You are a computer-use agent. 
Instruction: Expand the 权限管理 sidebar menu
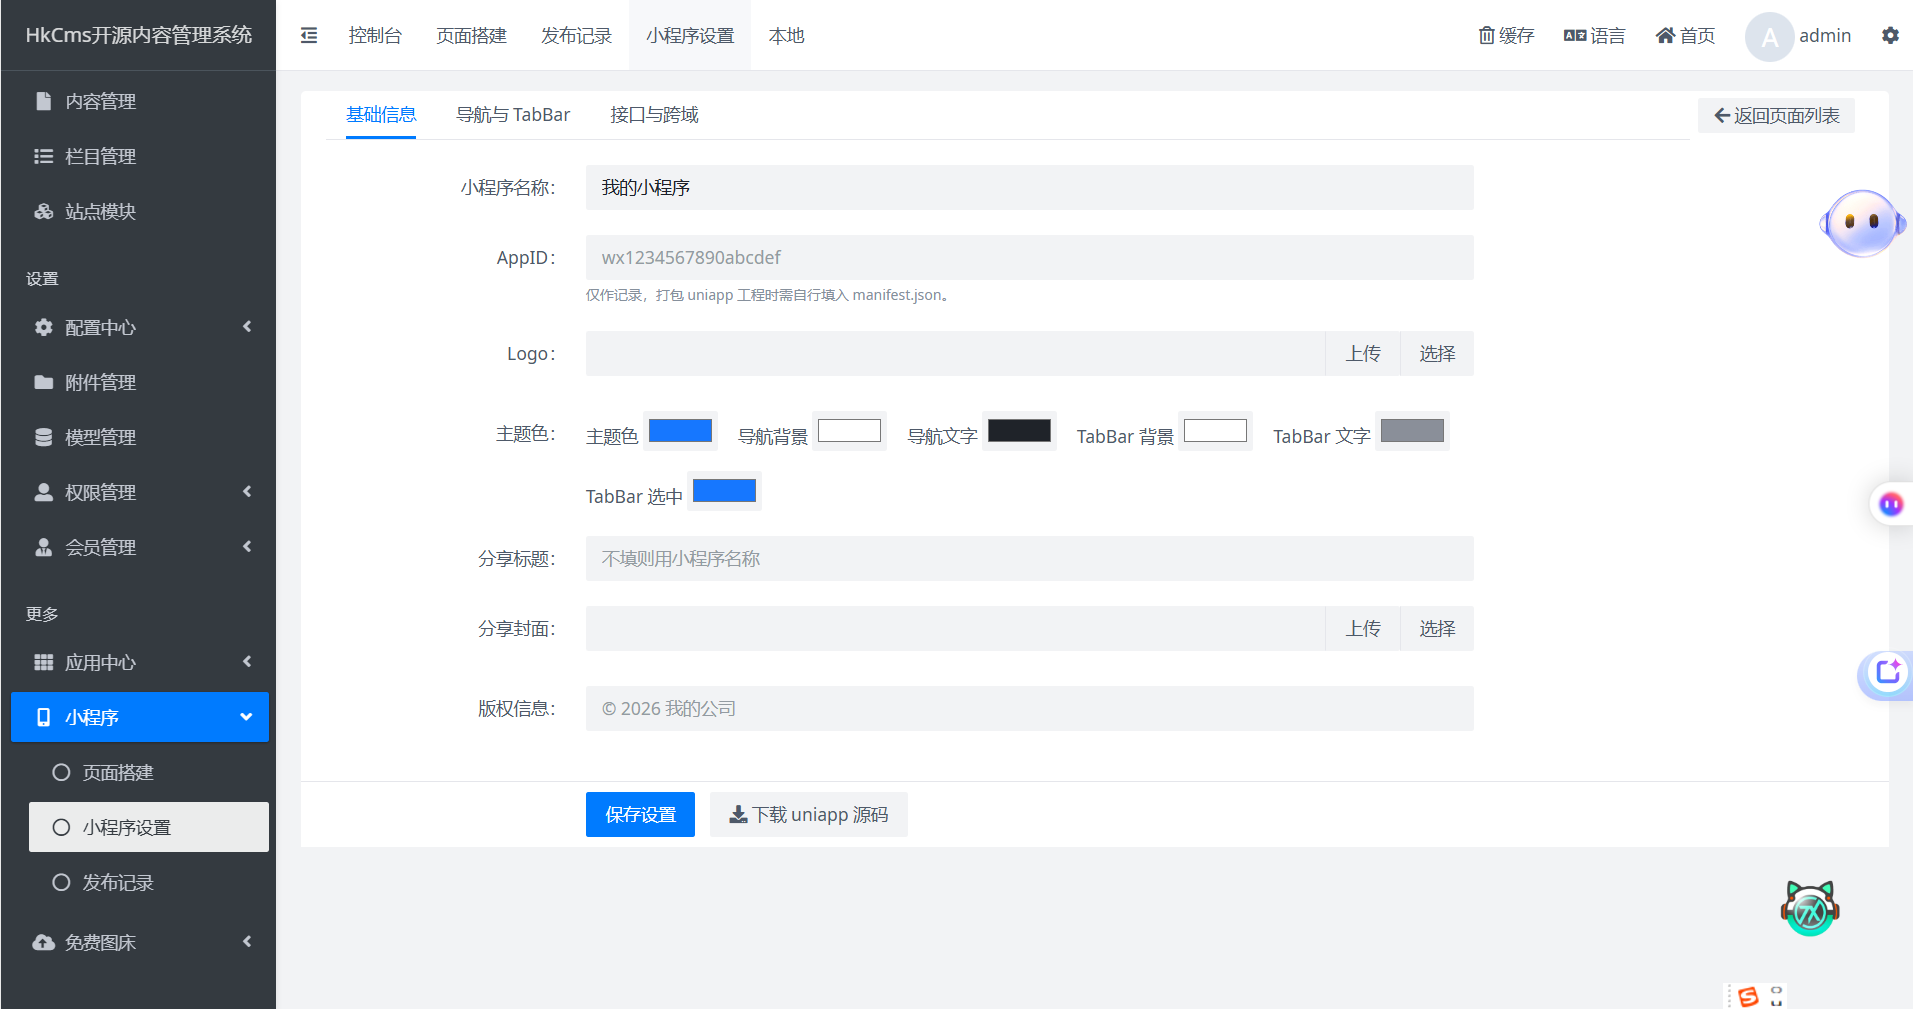coord(140,492)
